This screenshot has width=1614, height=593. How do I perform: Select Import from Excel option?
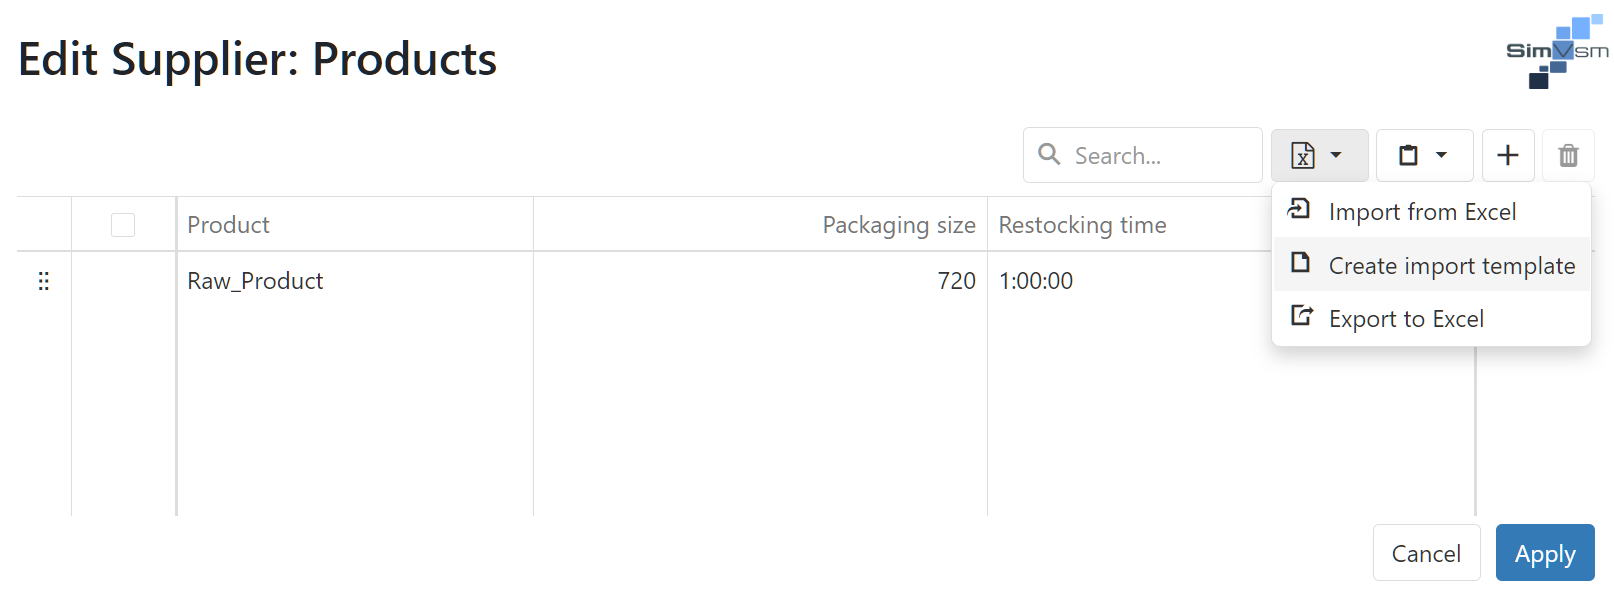point(1421,212)
